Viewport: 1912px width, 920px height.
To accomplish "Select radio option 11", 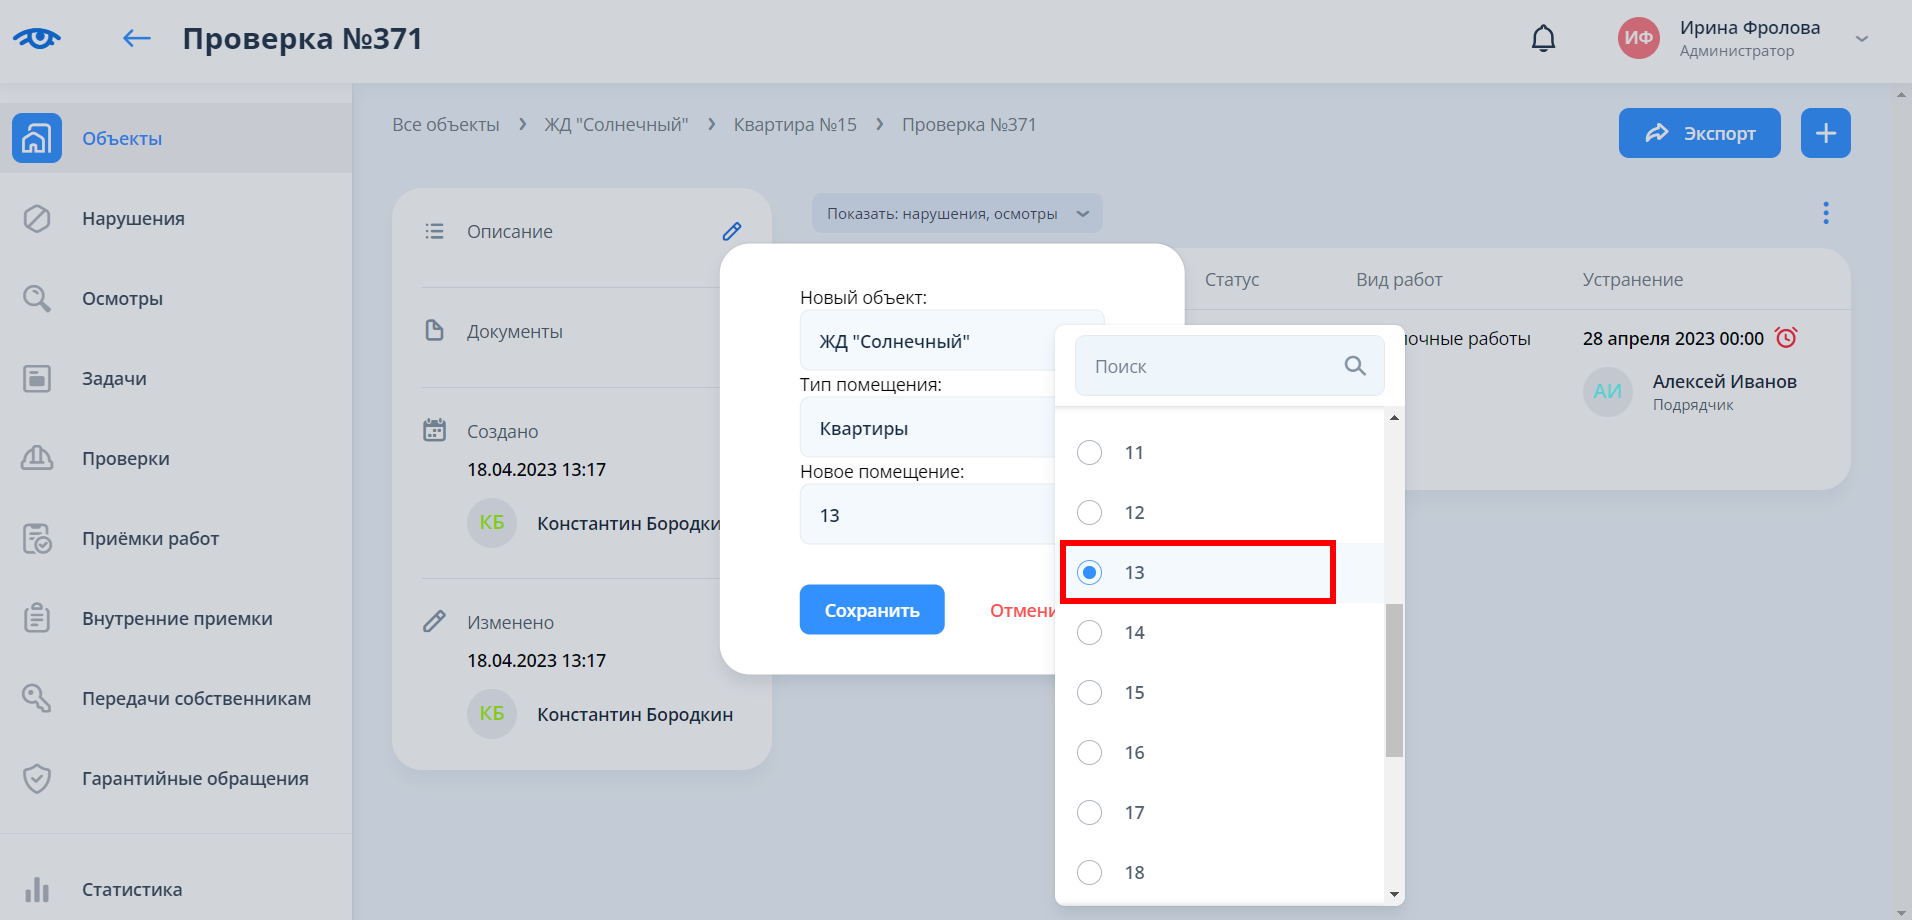I will coord(1090,452).
